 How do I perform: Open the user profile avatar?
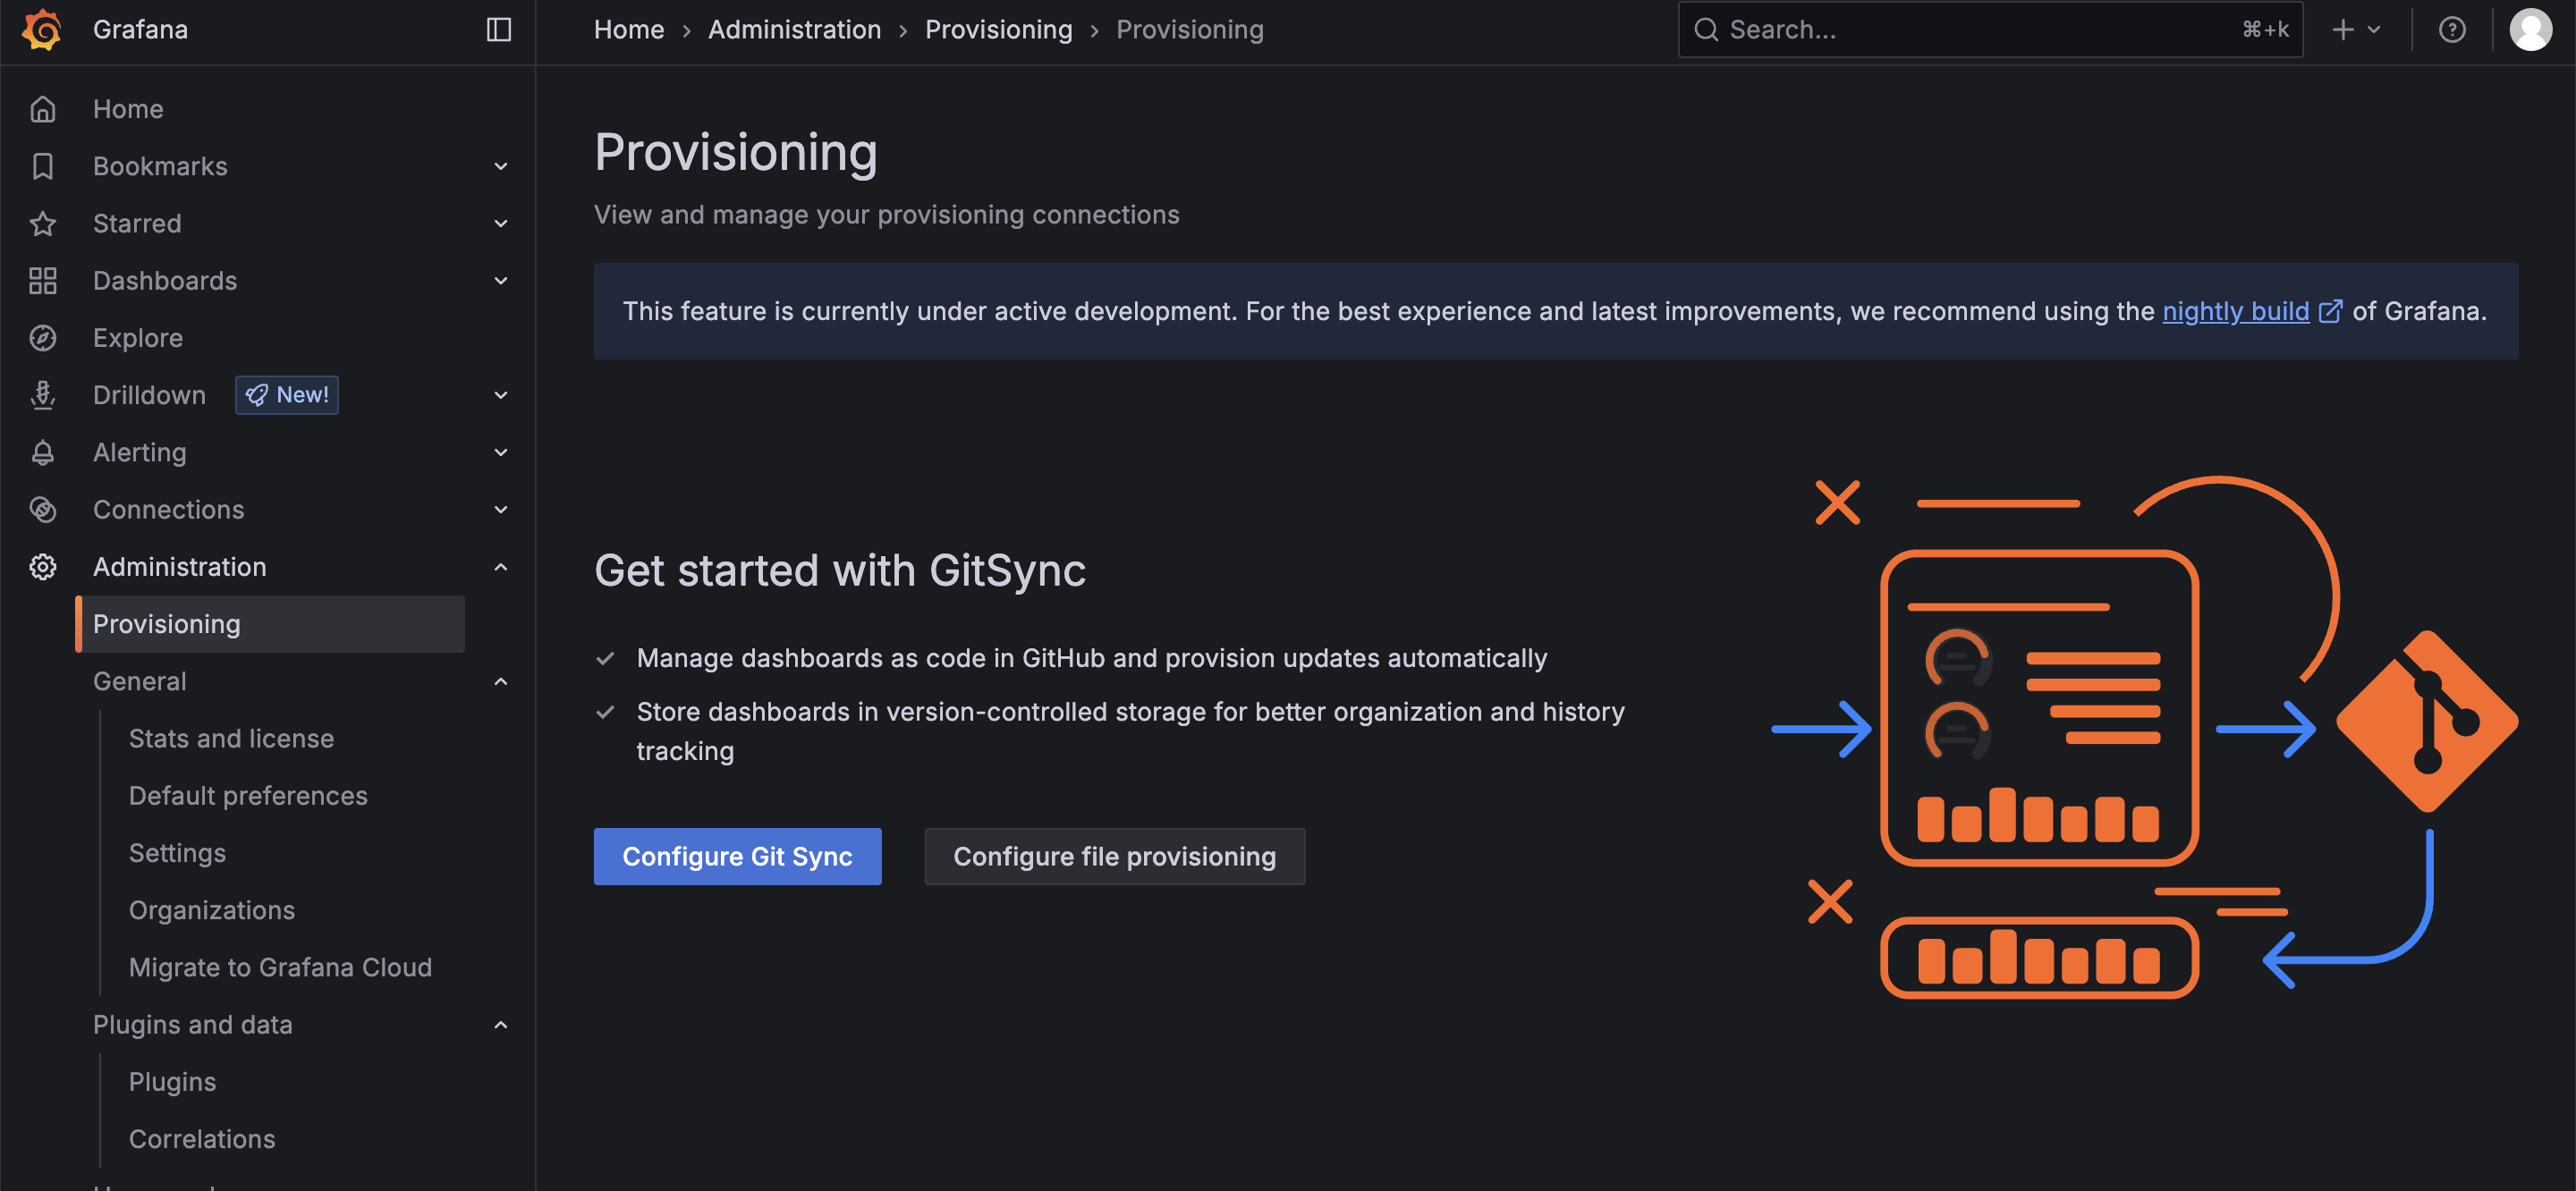point(2531,29)
